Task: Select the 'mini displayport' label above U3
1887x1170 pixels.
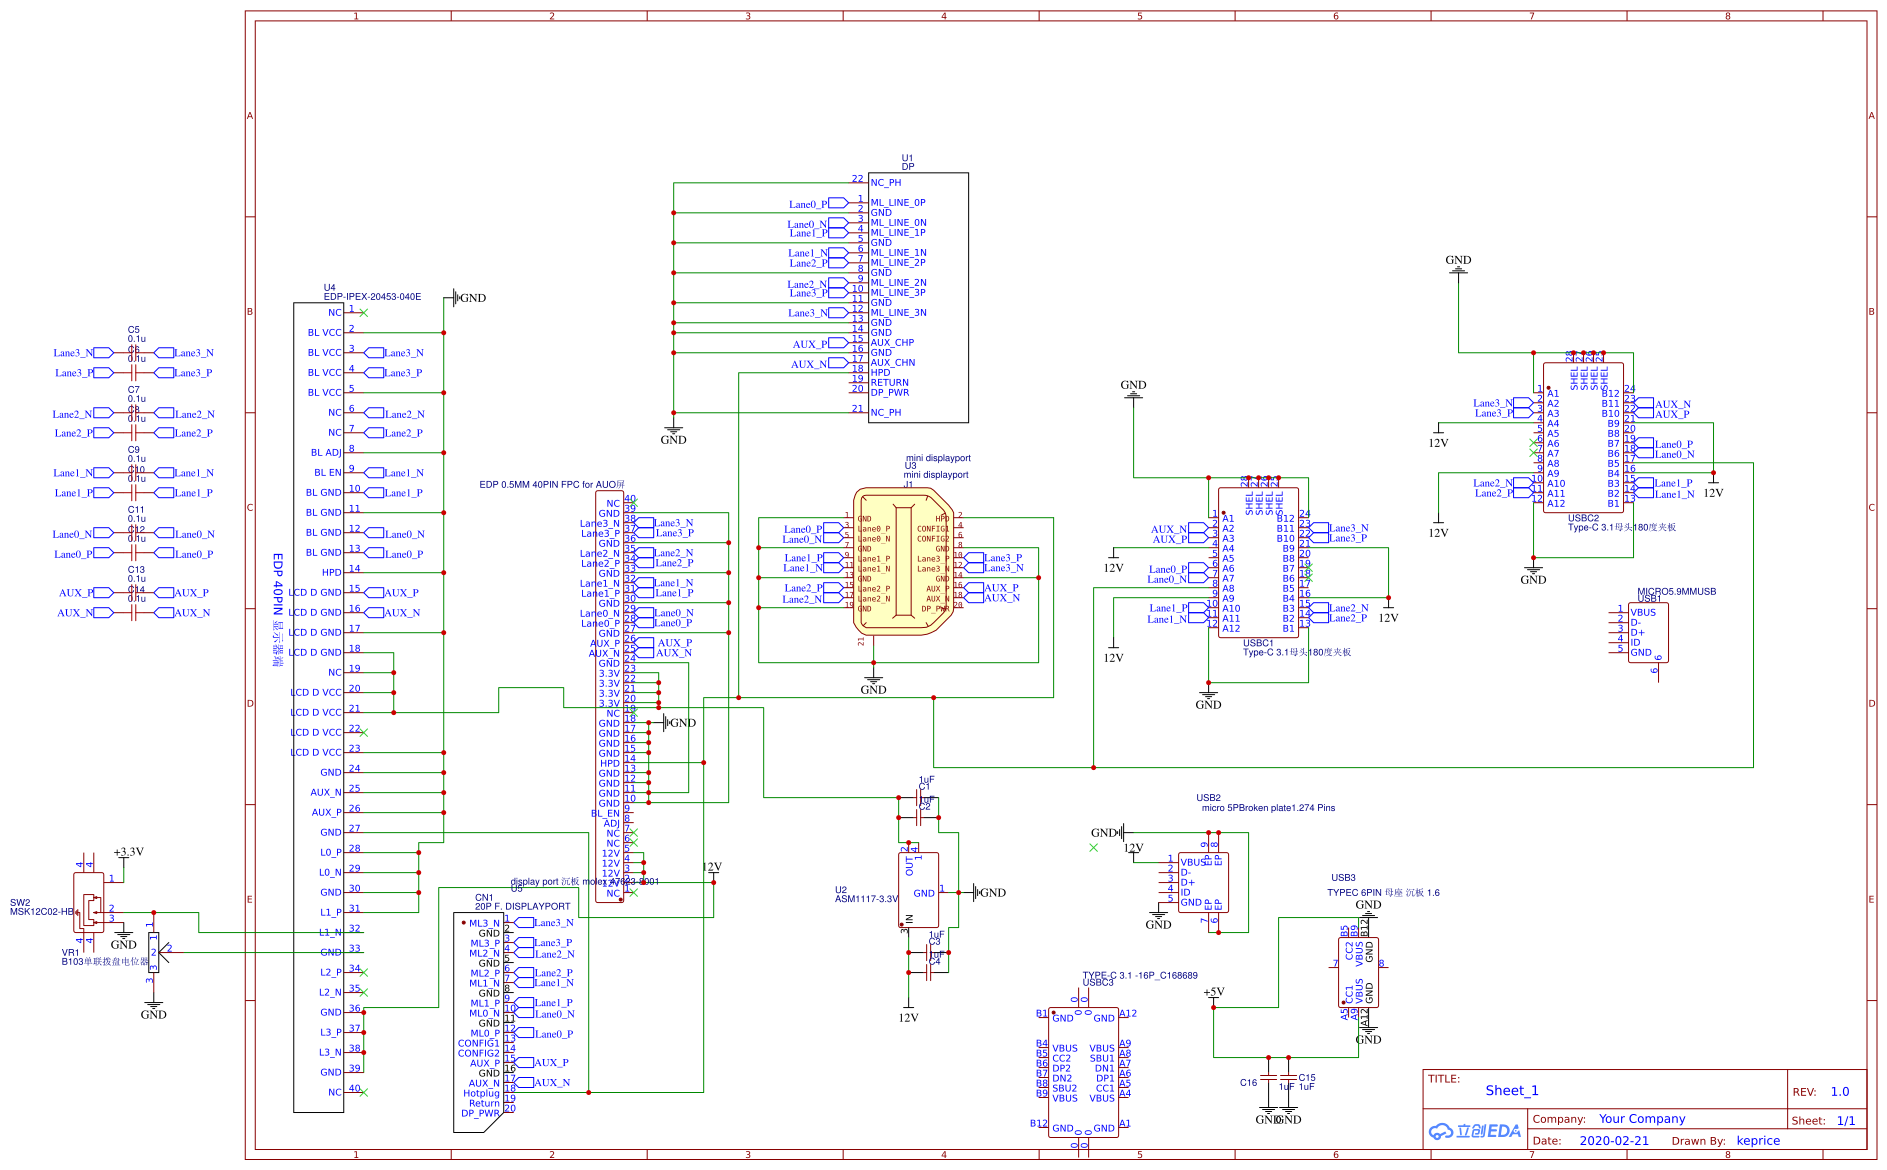Action: [x=938, y=458]
